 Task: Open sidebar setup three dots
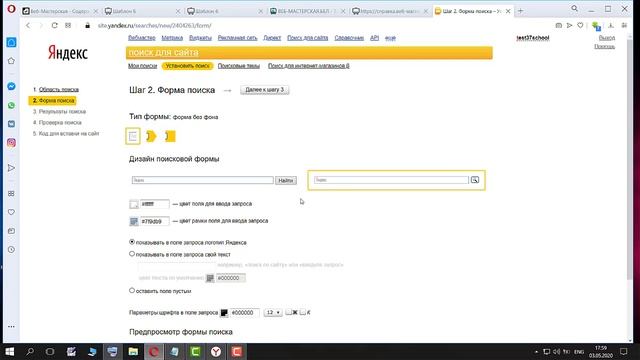tap(11, 327)
